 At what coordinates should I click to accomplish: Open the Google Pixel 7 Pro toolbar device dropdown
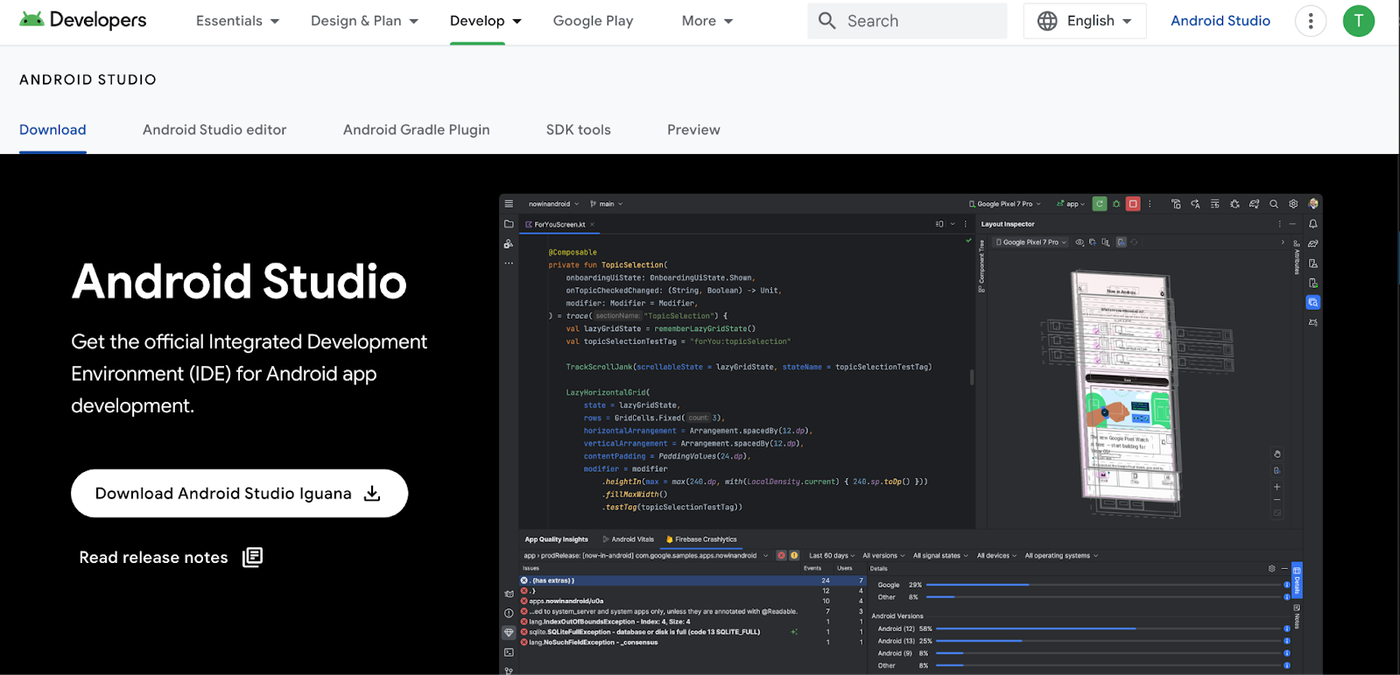point(1005,204)
